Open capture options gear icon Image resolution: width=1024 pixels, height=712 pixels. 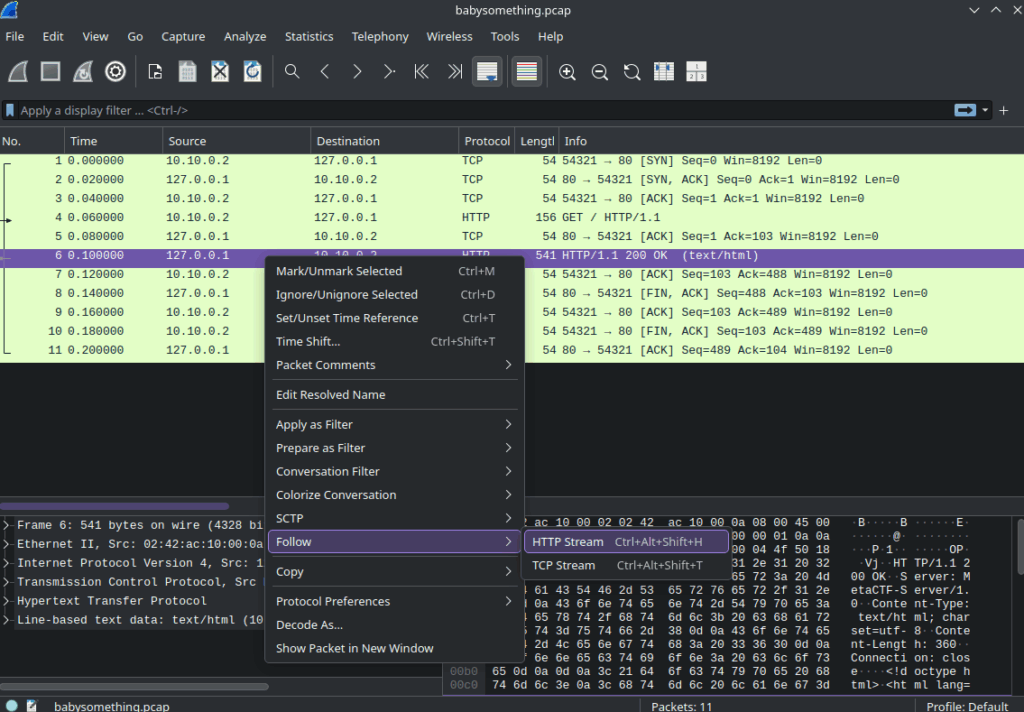pos(116,71)
